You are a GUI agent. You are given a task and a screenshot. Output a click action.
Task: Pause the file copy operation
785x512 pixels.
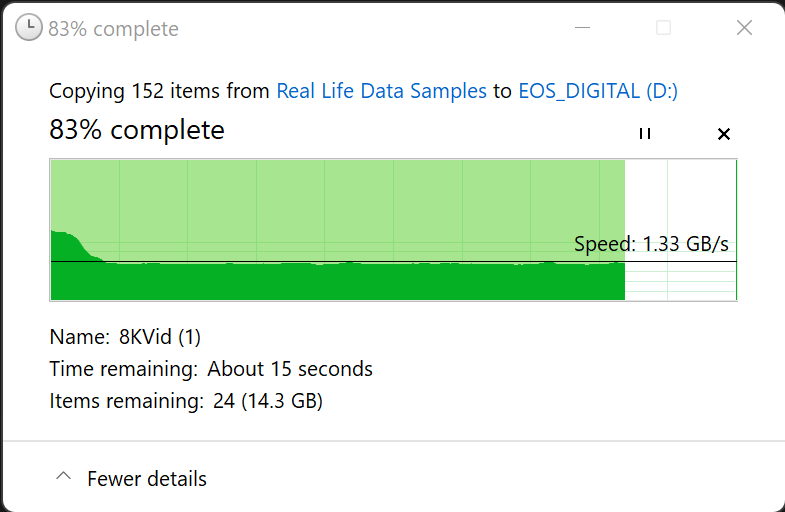tap(645, 134)
